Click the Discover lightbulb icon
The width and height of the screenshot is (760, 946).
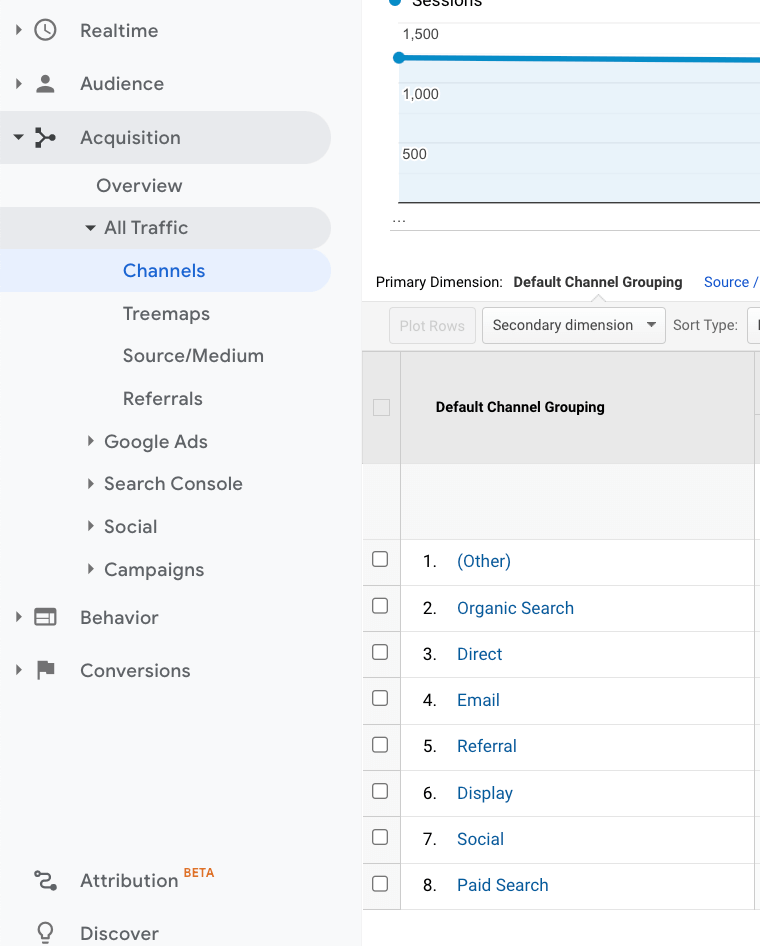pyautogui.click(x=45, y=933)
